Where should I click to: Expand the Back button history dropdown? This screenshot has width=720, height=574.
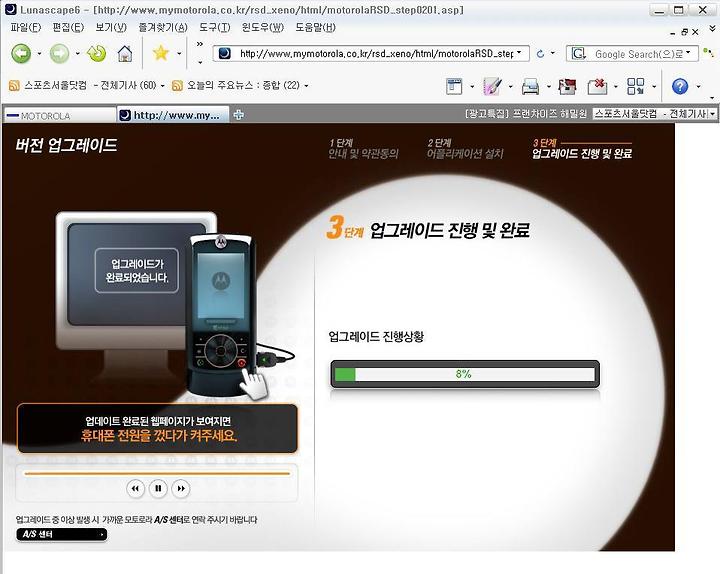pos(39,54)
